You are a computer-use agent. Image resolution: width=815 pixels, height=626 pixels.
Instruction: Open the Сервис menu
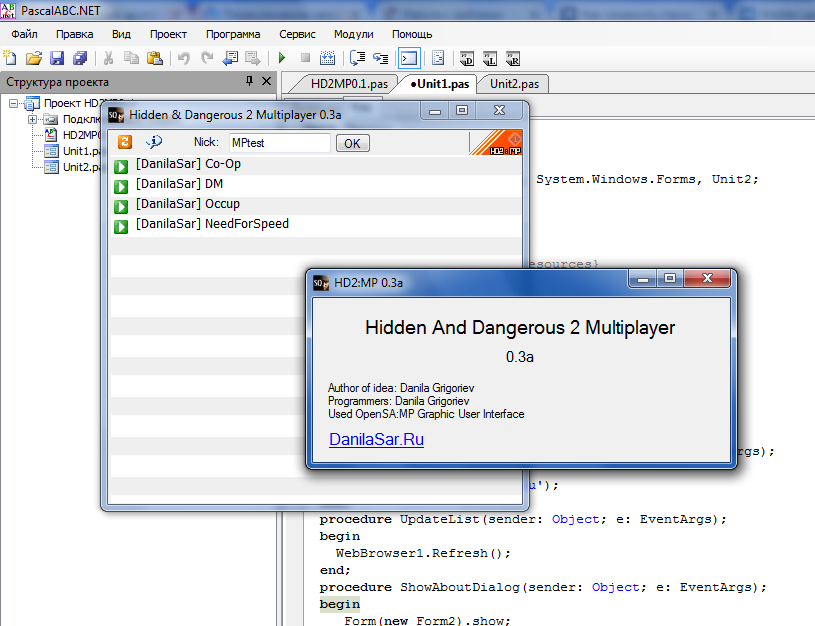pyautogui.click(x=297, y=34)
